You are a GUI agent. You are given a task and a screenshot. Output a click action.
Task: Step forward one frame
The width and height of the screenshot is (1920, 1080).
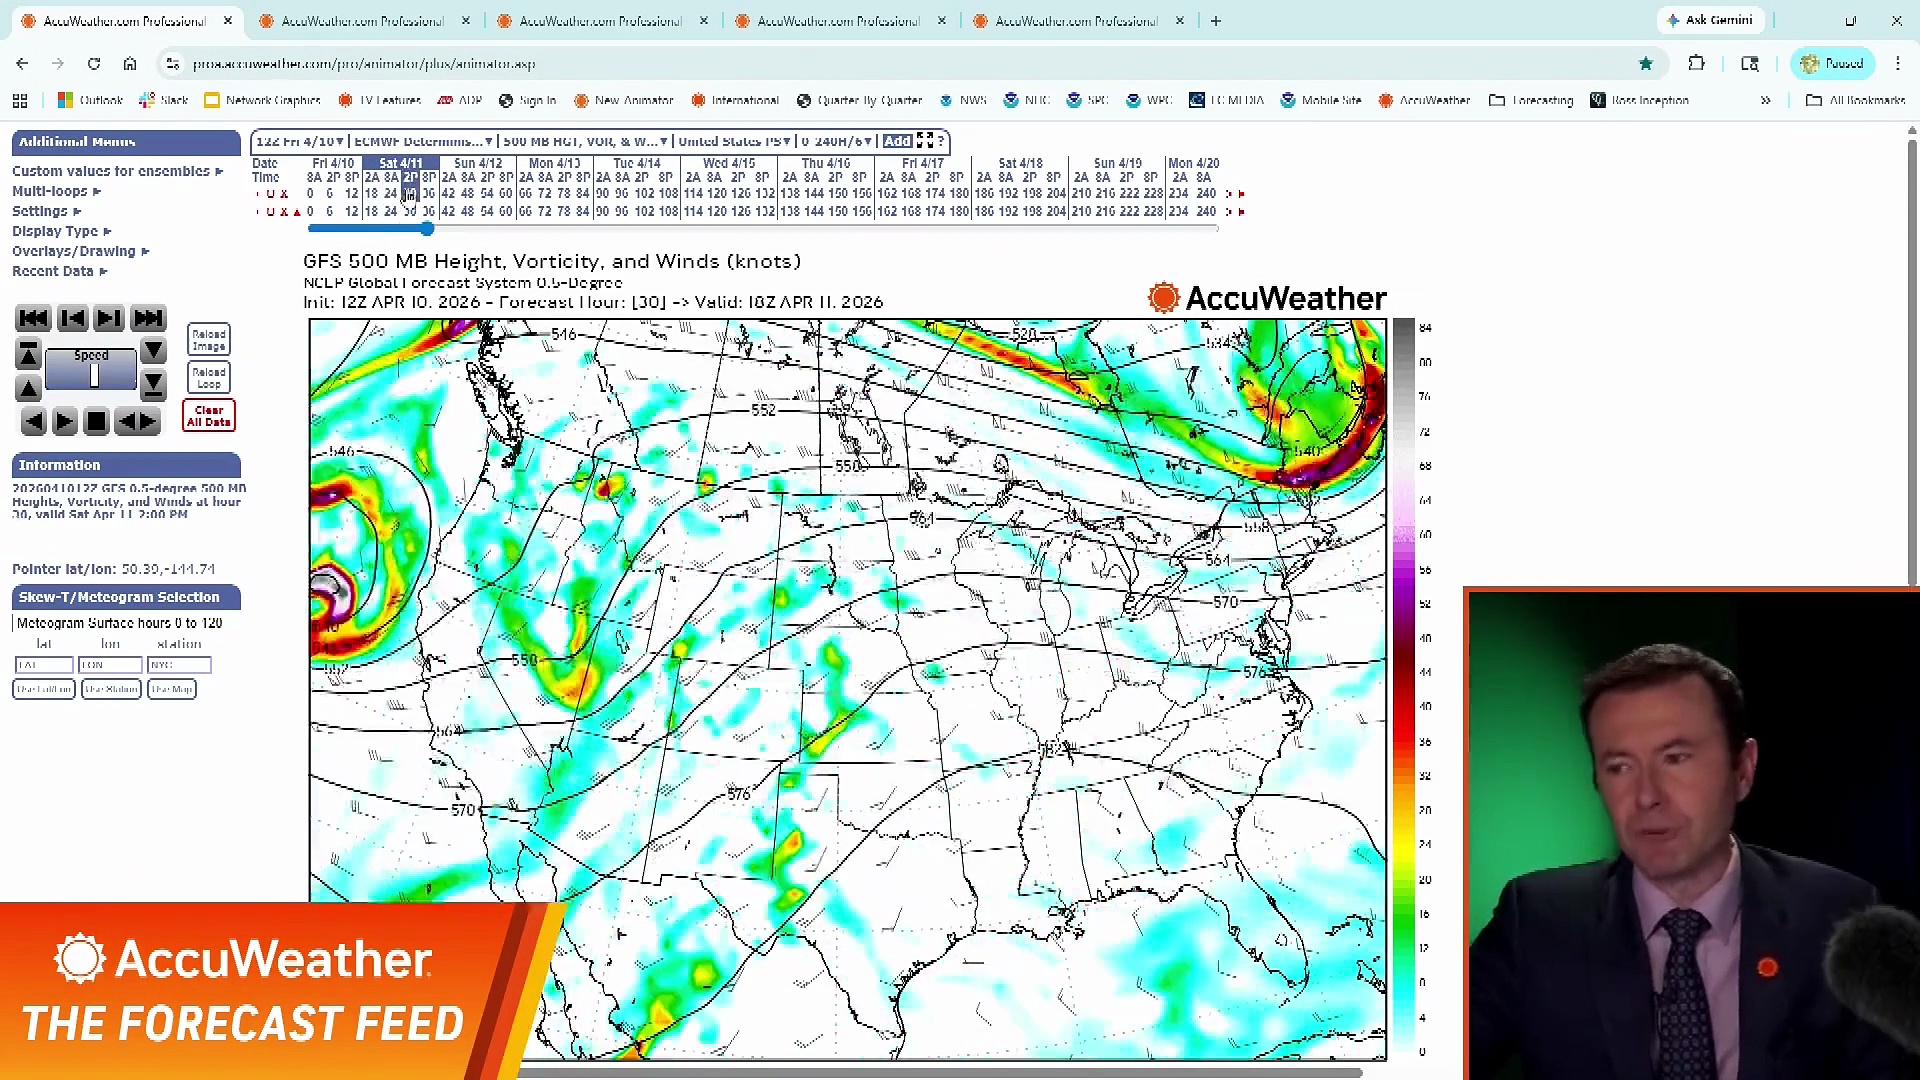[x=108, y=319]
